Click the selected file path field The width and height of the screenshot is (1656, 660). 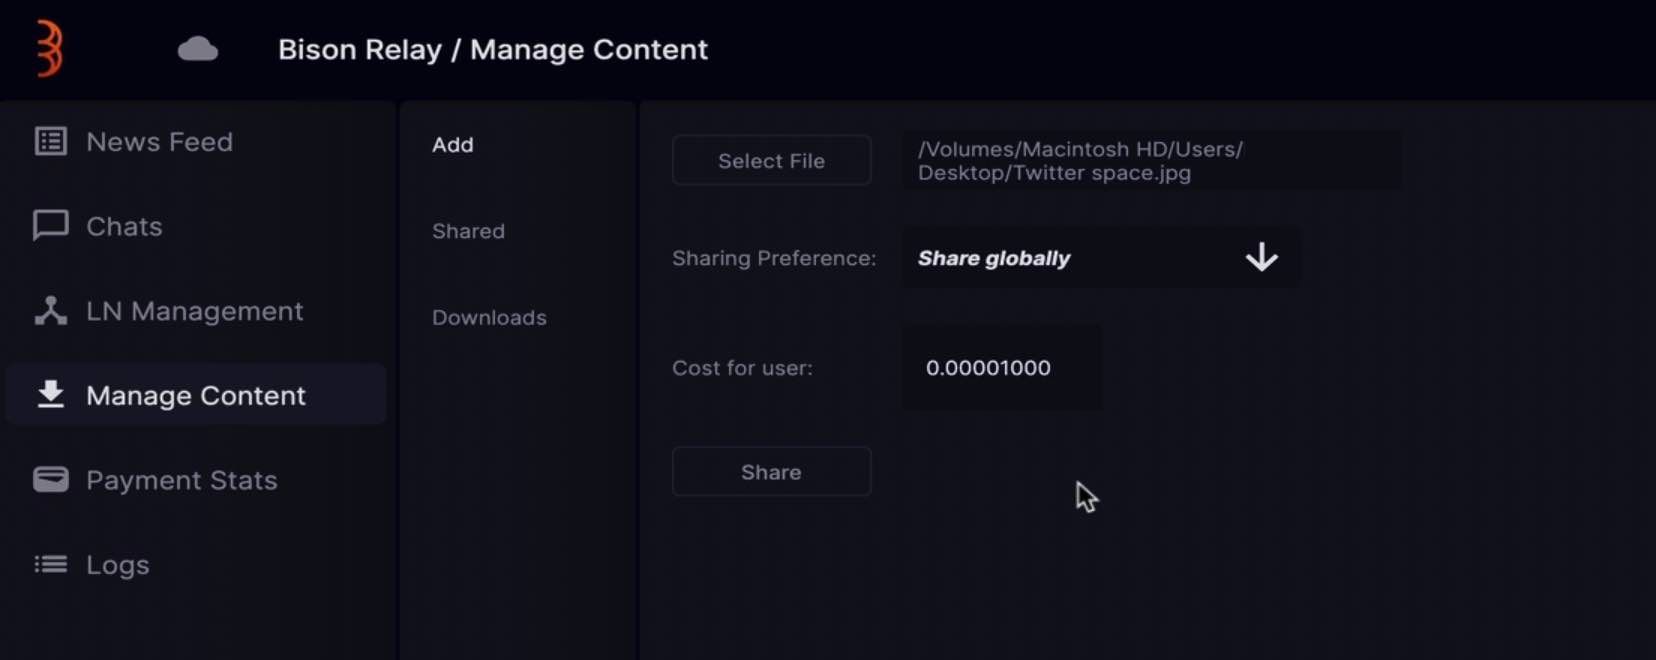click(x=1151, y=160)
